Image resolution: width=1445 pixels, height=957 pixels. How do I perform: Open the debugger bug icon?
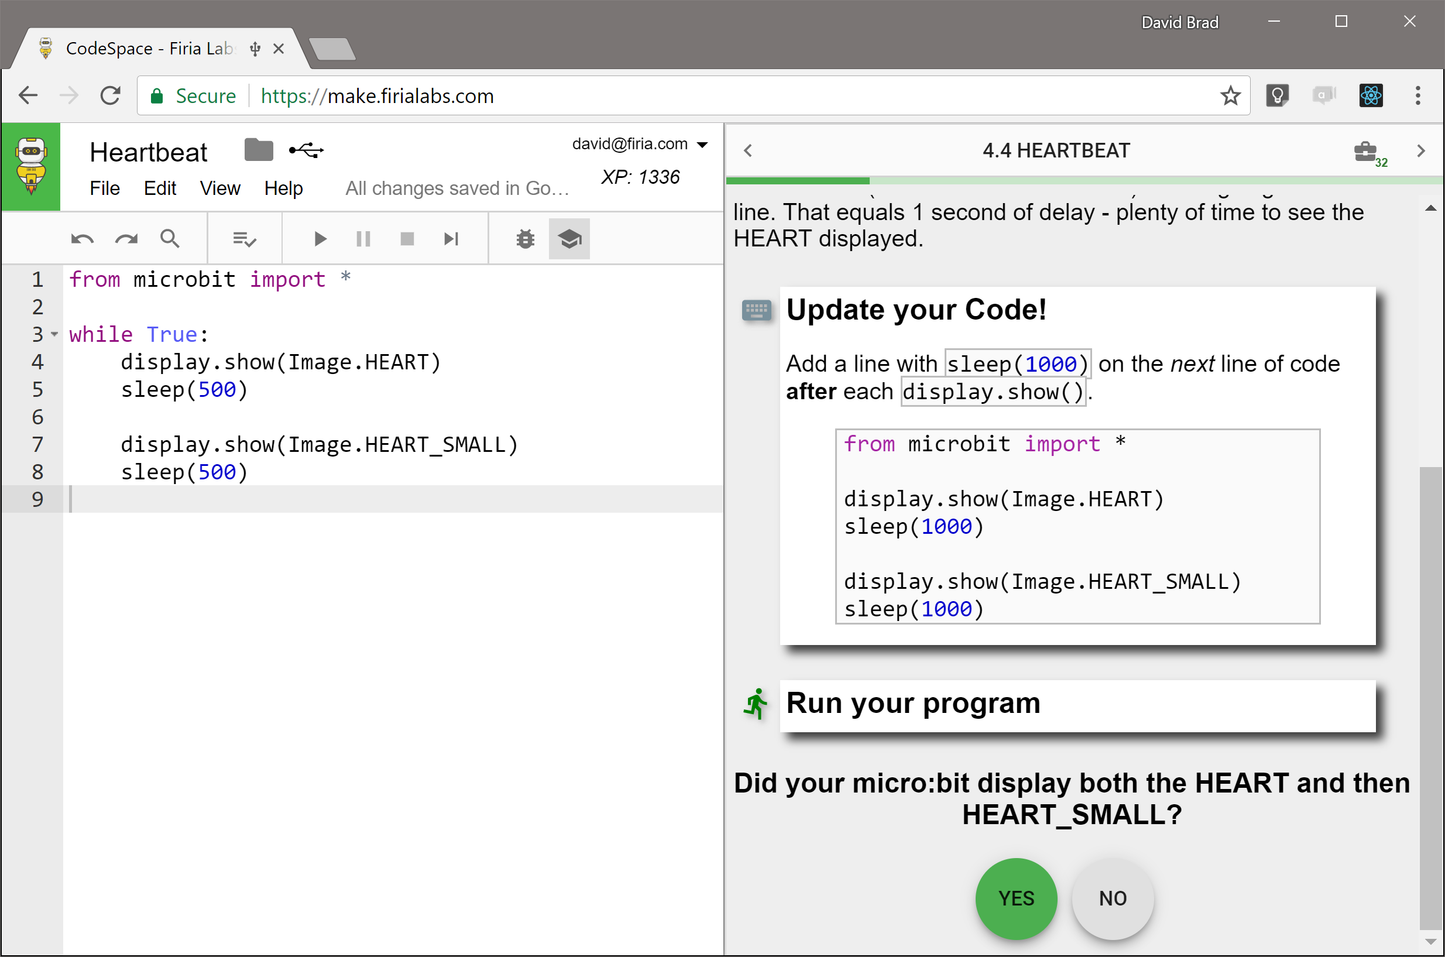click(x=525, y=238)
